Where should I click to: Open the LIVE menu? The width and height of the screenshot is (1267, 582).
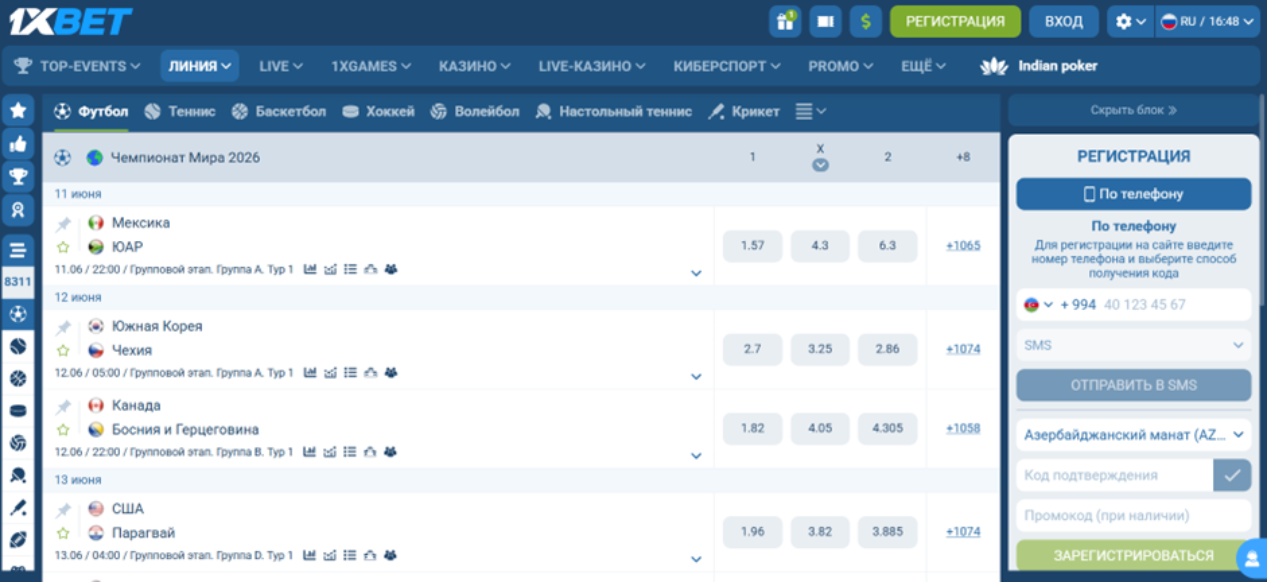281,66
